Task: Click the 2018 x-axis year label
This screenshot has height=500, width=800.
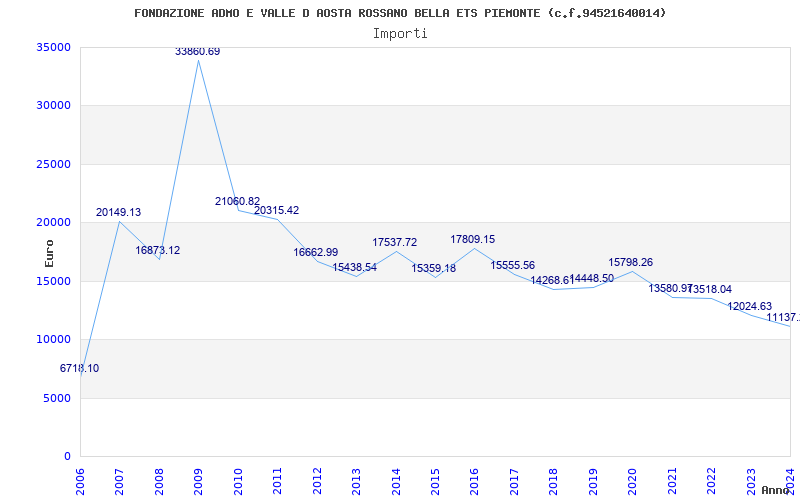Action: (553, 482)
